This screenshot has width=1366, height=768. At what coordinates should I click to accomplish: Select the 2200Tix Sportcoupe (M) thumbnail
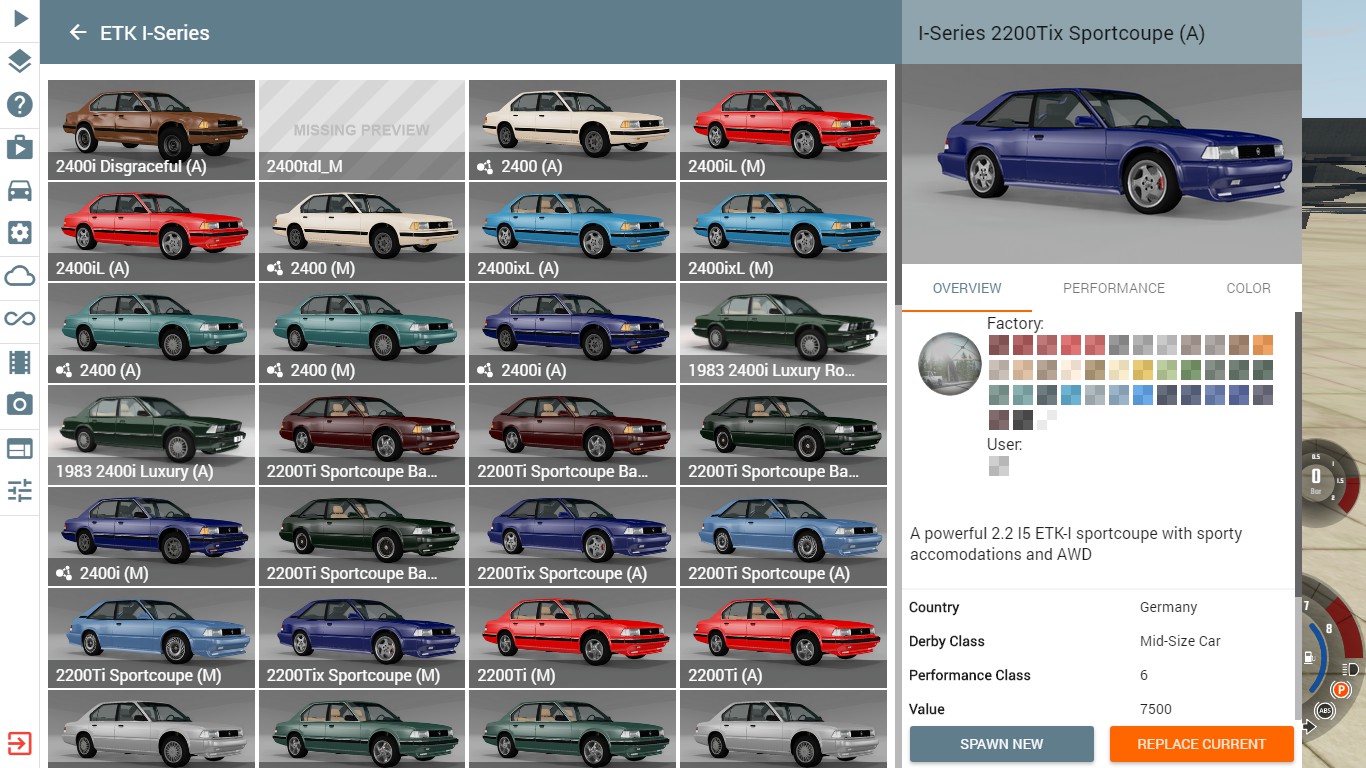point(362,638)
